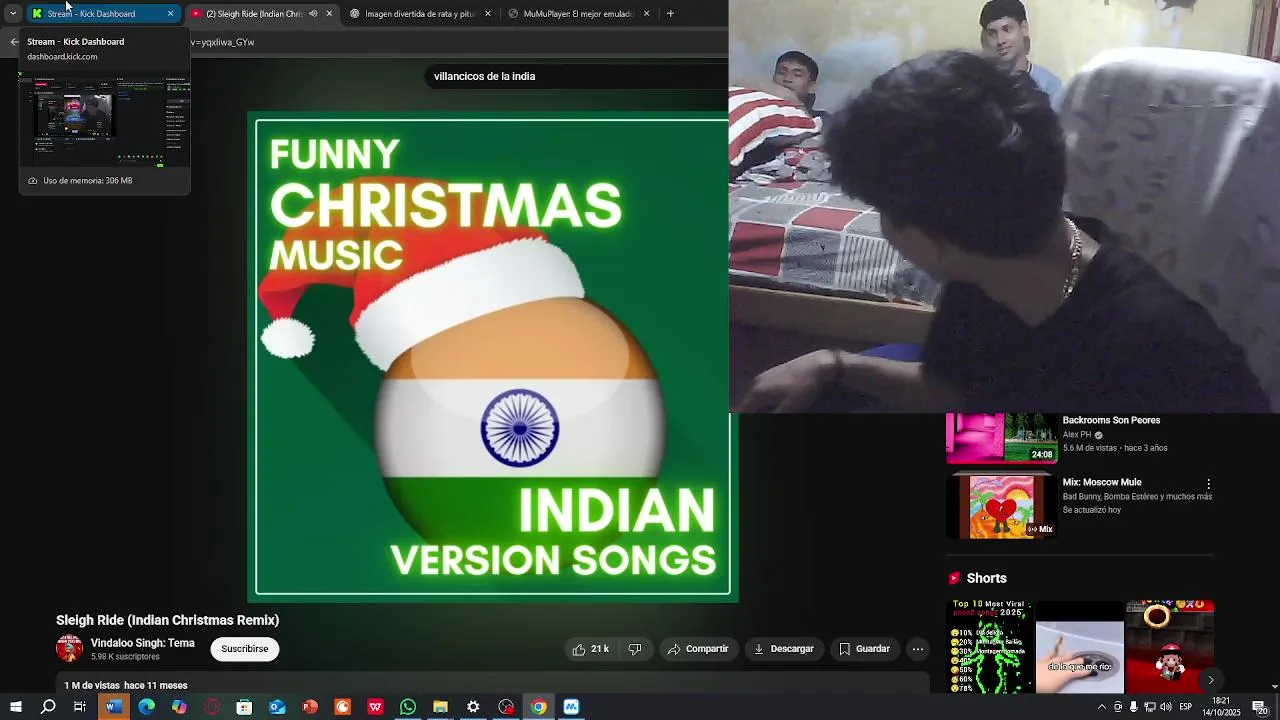The width and height of the screenshot is (1280, 720).
Task: Open Alex PH channel name
Action: (x=1077, y=435)
